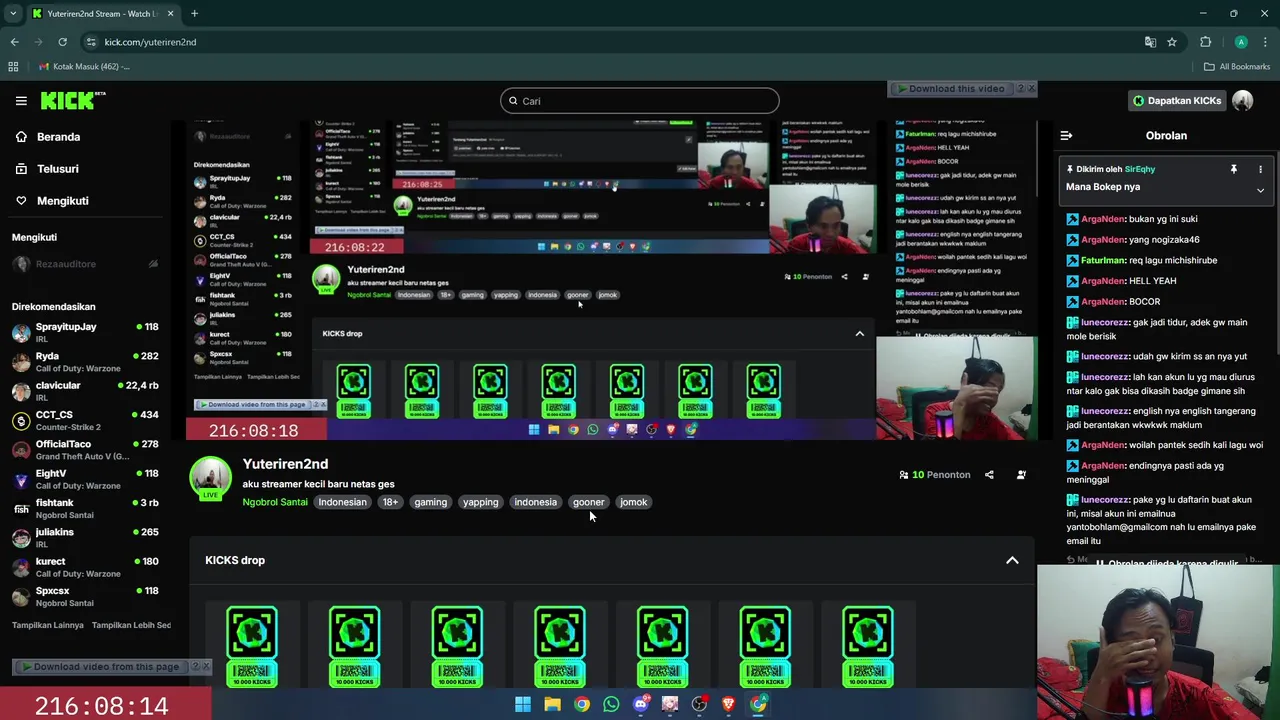The height and width of the screenshot is (720, 1280).
Task: Close the download video bar near the timer
Action: 206,667
